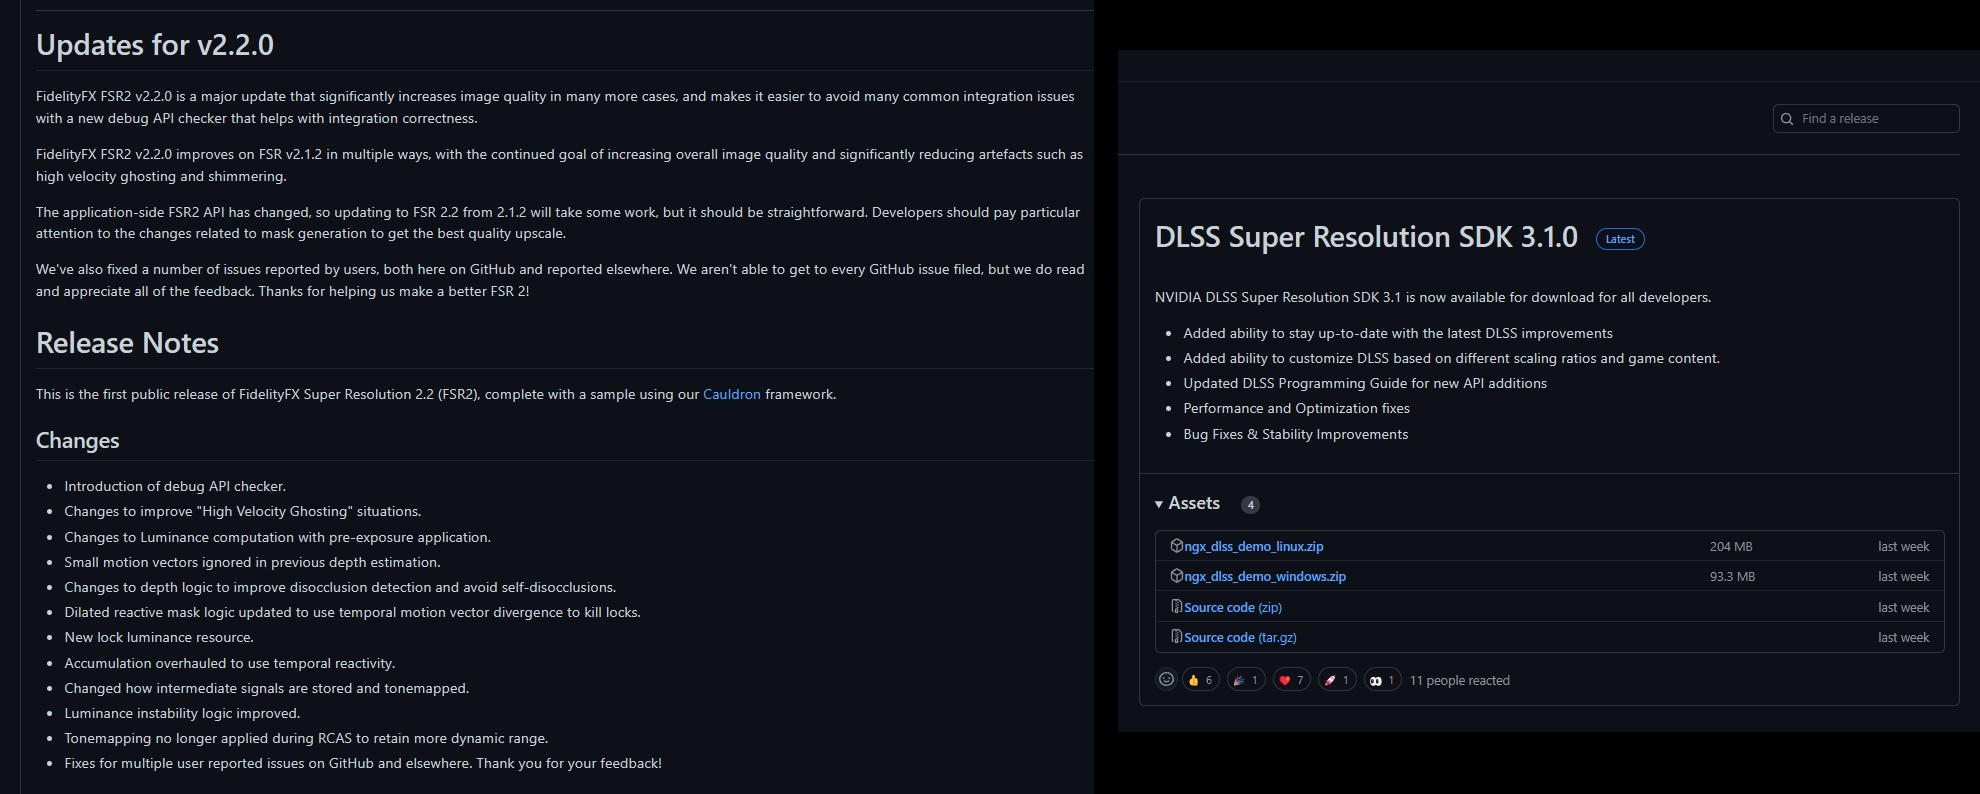The image size is (1980, 794).
Task: Focus the Find a release search field
Action: 1872,119
